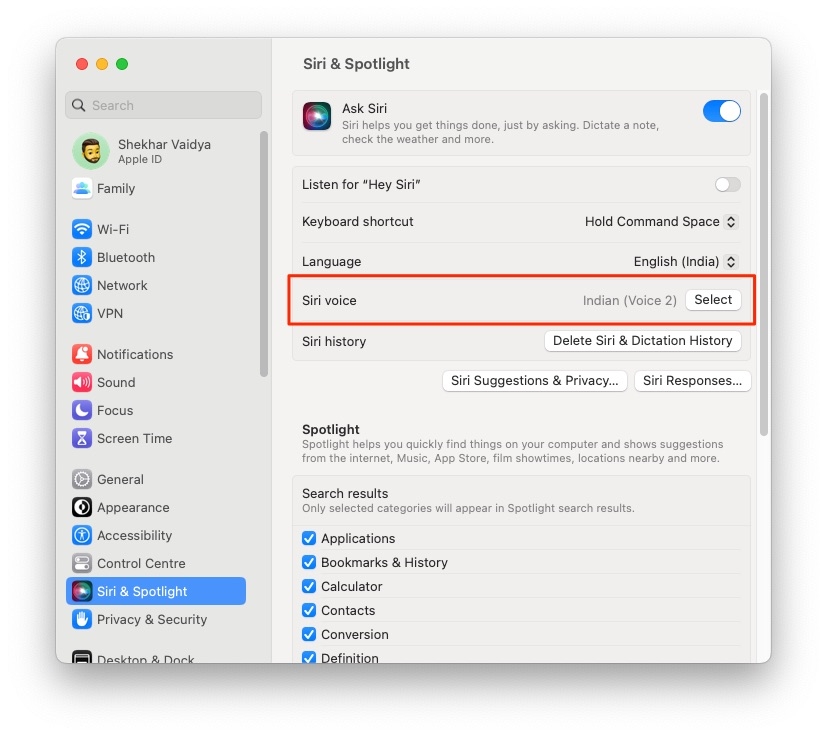Click the Search field
Viewport: 827px width, 737px height.
164,105
